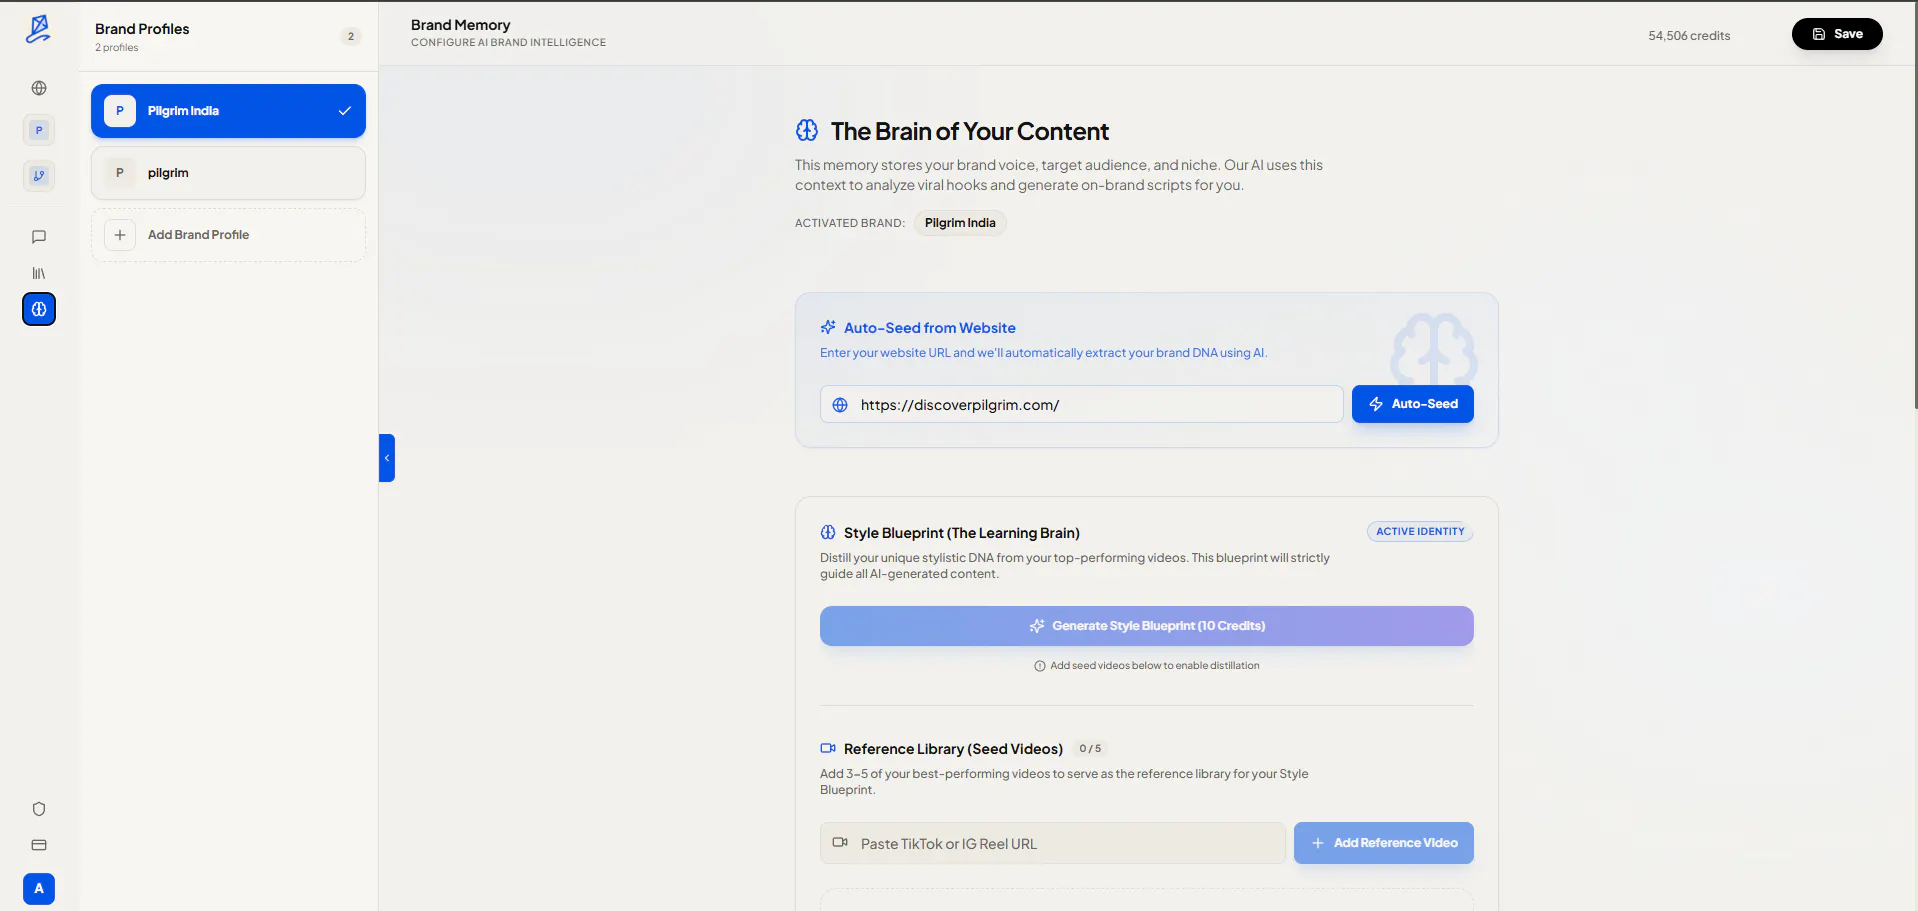Screen dimensions: 1918x911
Task: Click the Auto-Seed from Website heading
Action: coord(930,328)
